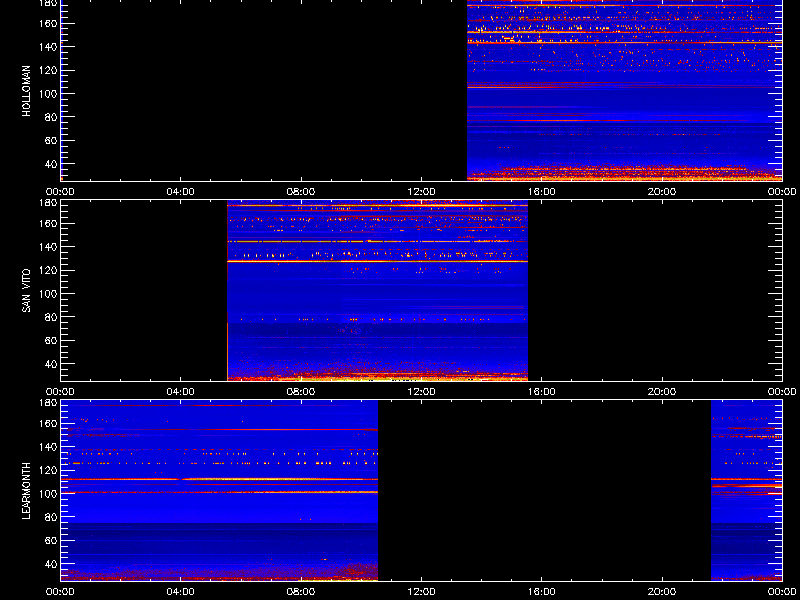Click San Vito's 60 frequency axis label
Viewport: 800px width, 600px height.
[51, 340]
